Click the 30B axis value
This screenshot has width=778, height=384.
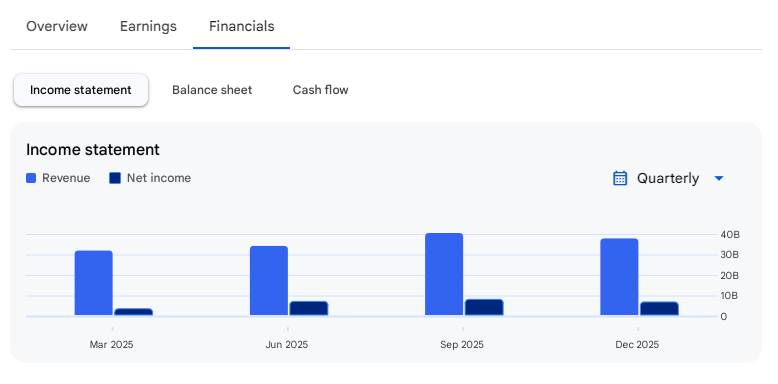[x=730, y=255]
